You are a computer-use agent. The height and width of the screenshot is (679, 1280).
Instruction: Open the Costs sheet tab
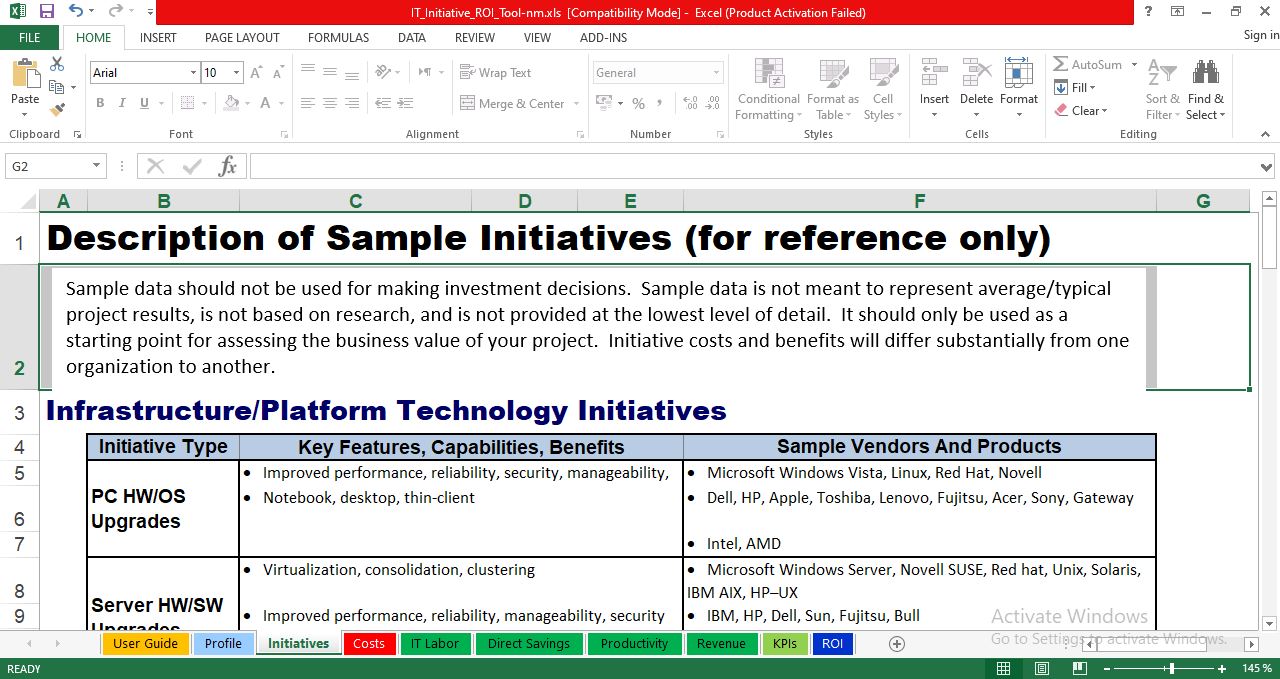[x=369, y=643]
